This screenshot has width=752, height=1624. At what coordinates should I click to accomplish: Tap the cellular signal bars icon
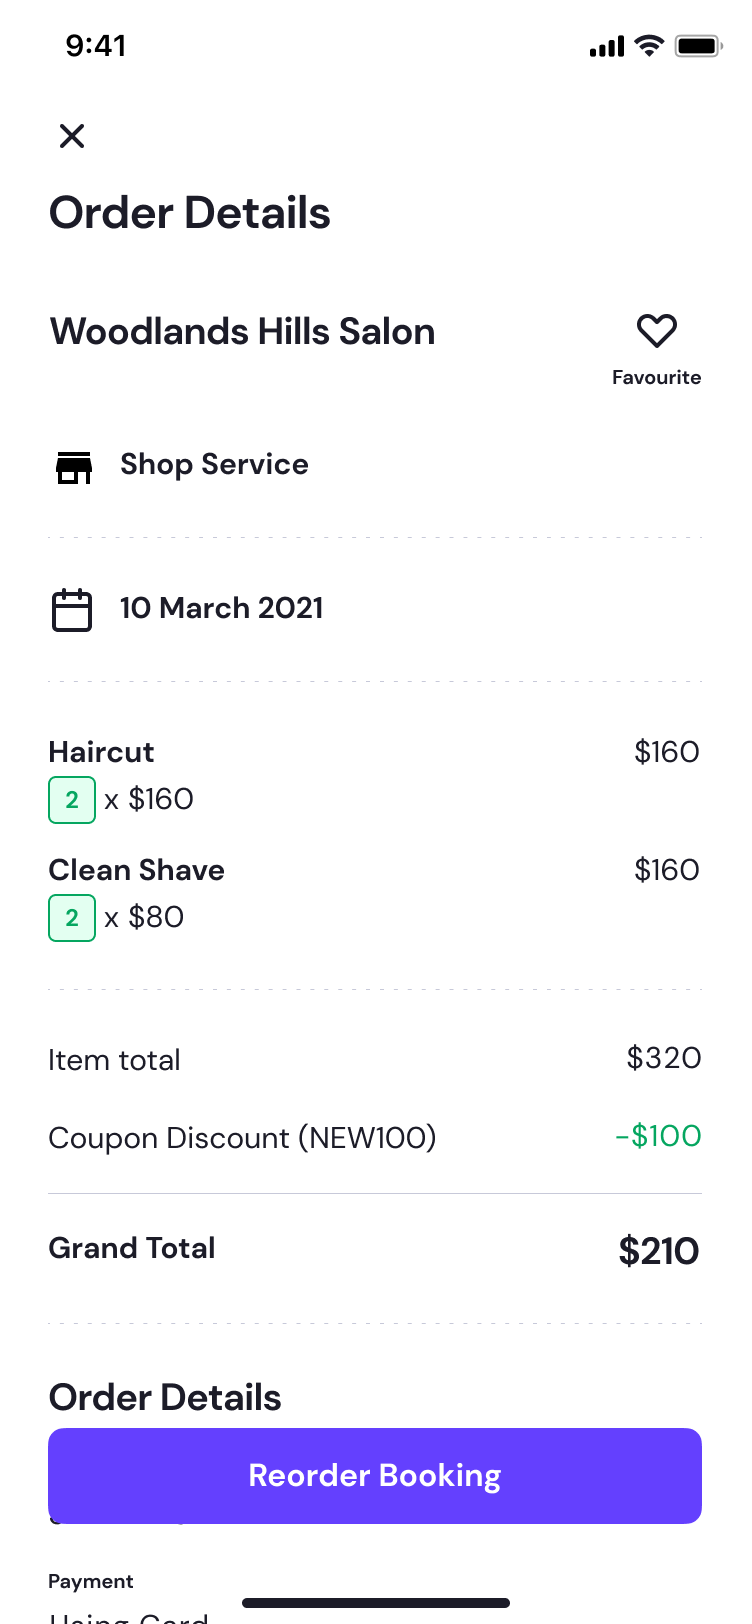(x=607, y=47)
